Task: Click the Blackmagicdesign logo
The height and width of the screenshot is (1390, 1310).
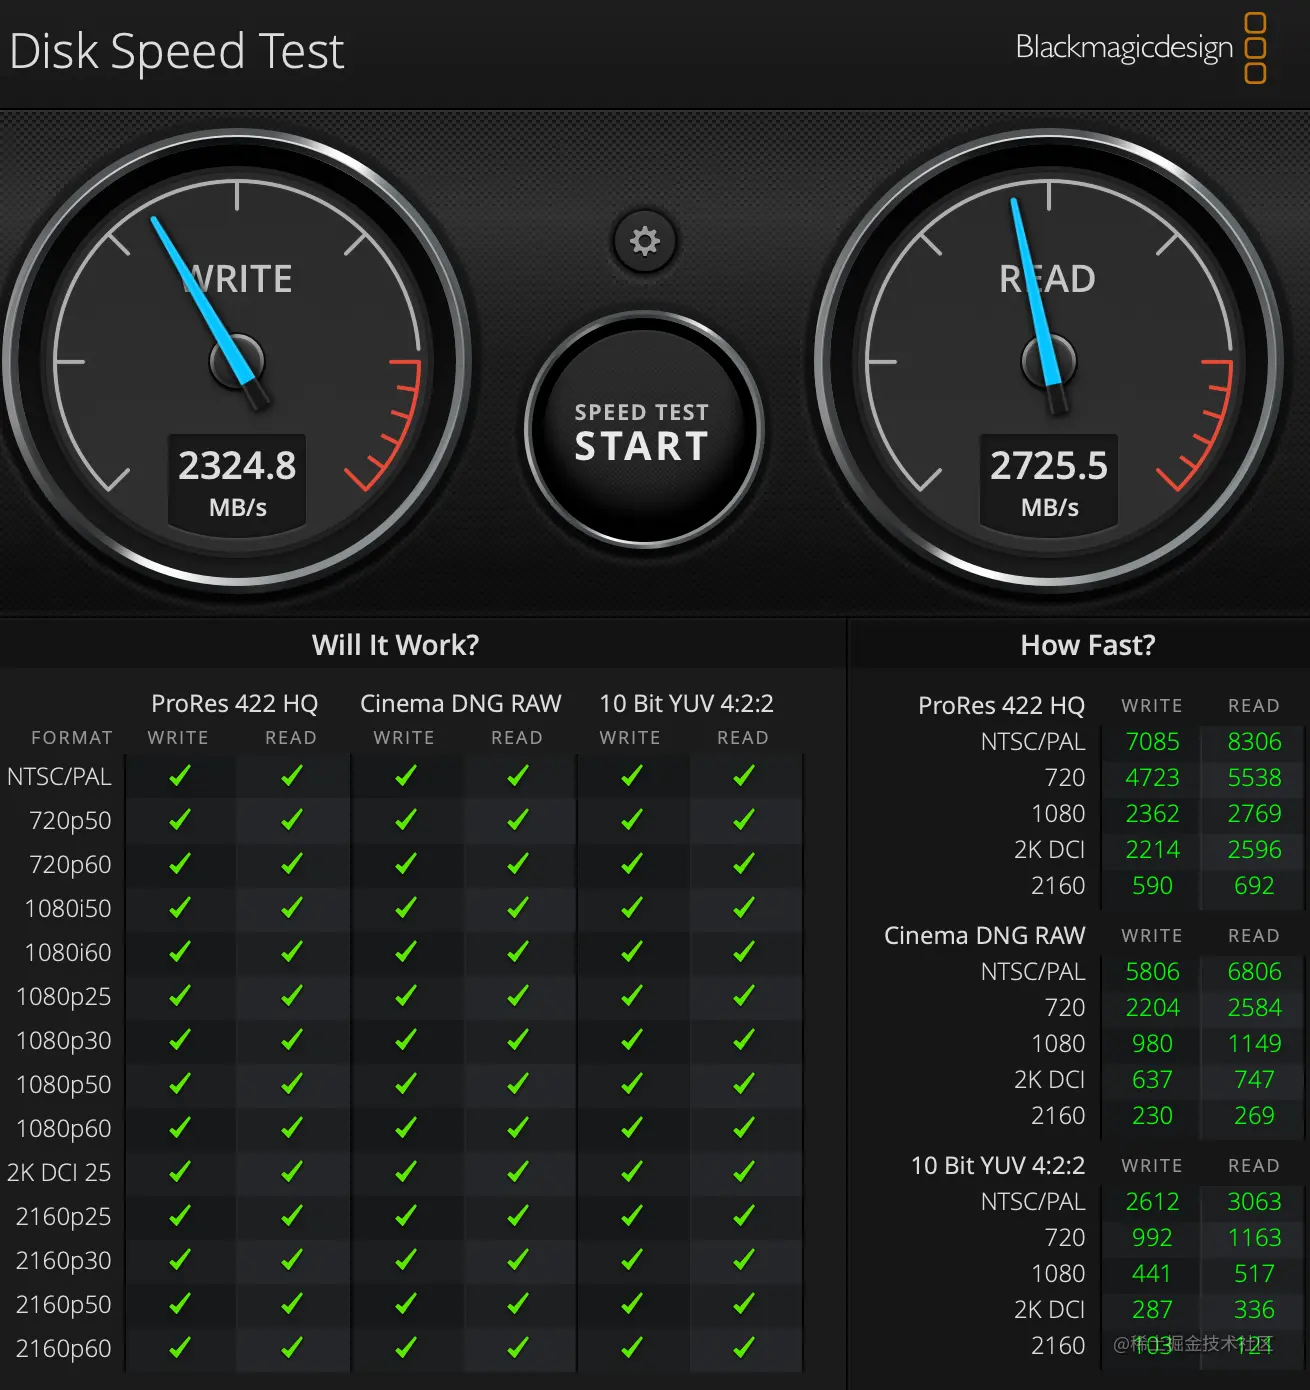Action: 1141,47
